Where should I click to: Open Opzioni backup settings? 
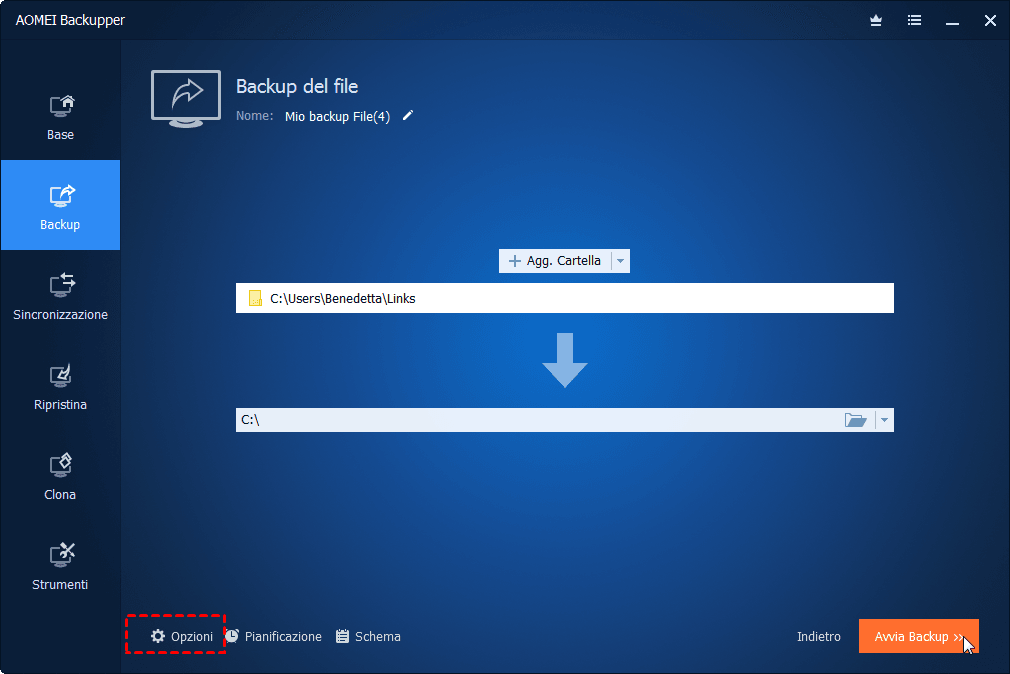tap(182, 637)
